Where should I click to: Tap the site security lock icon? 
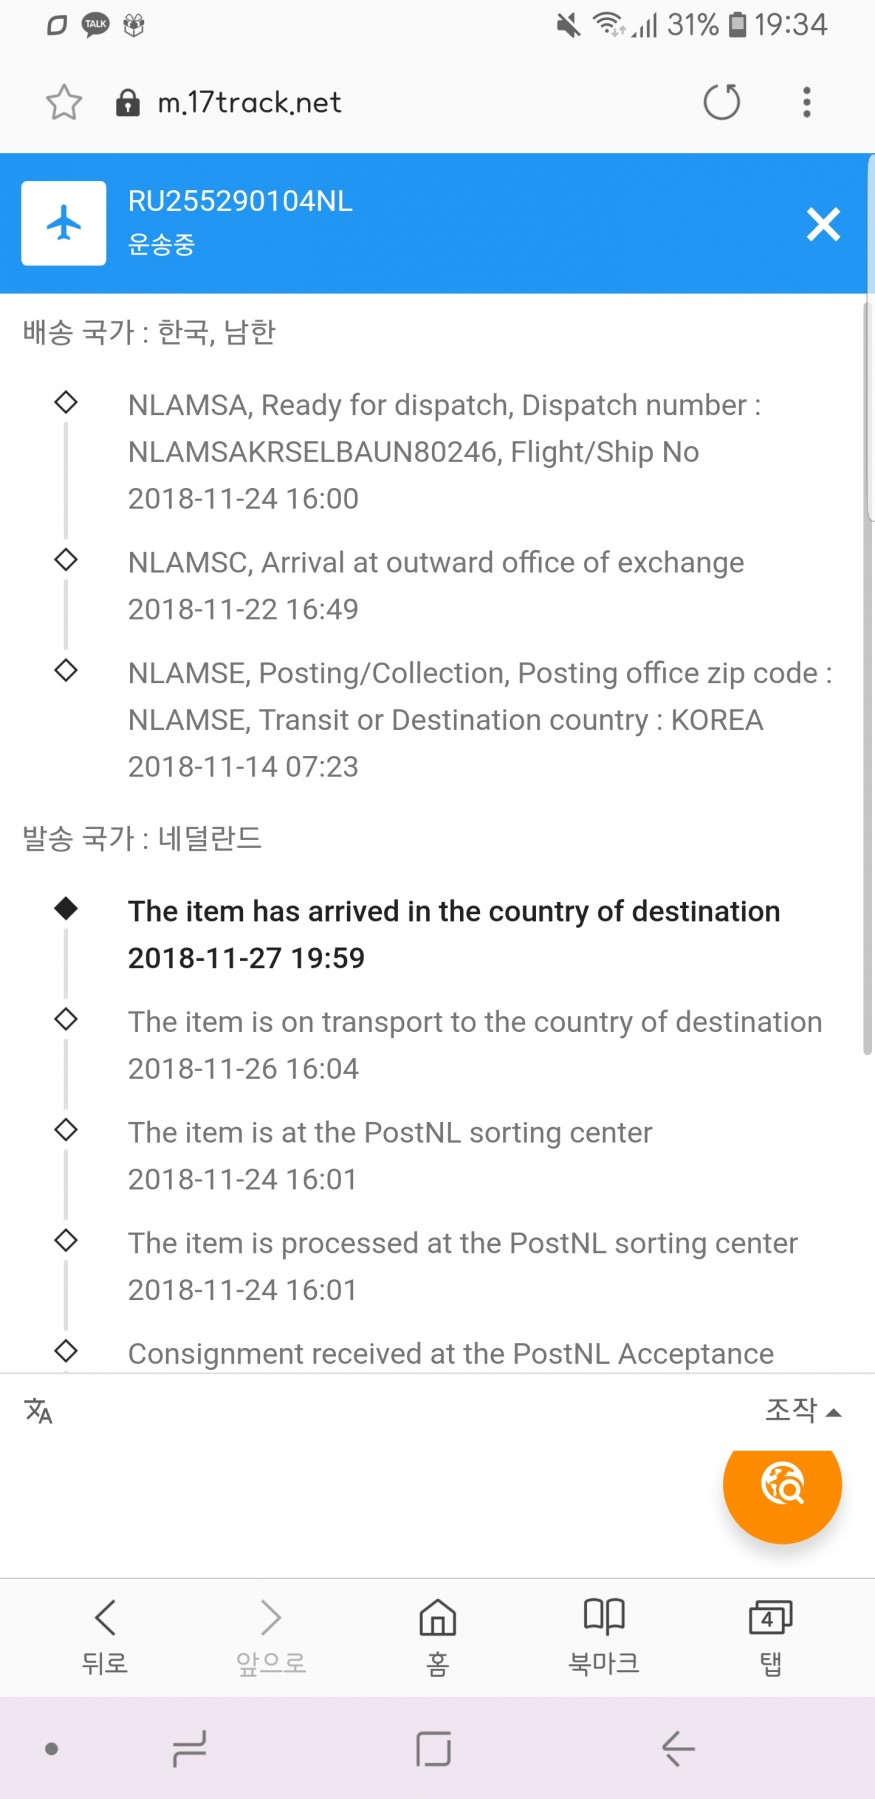tap(128, 102)
